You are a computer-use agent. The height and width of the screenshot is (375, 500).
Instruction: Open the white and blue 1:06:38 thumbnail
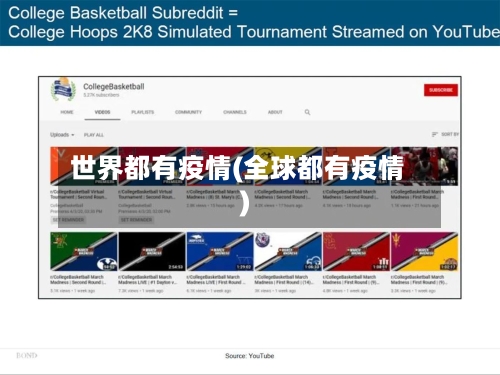(x=288, y=251)
